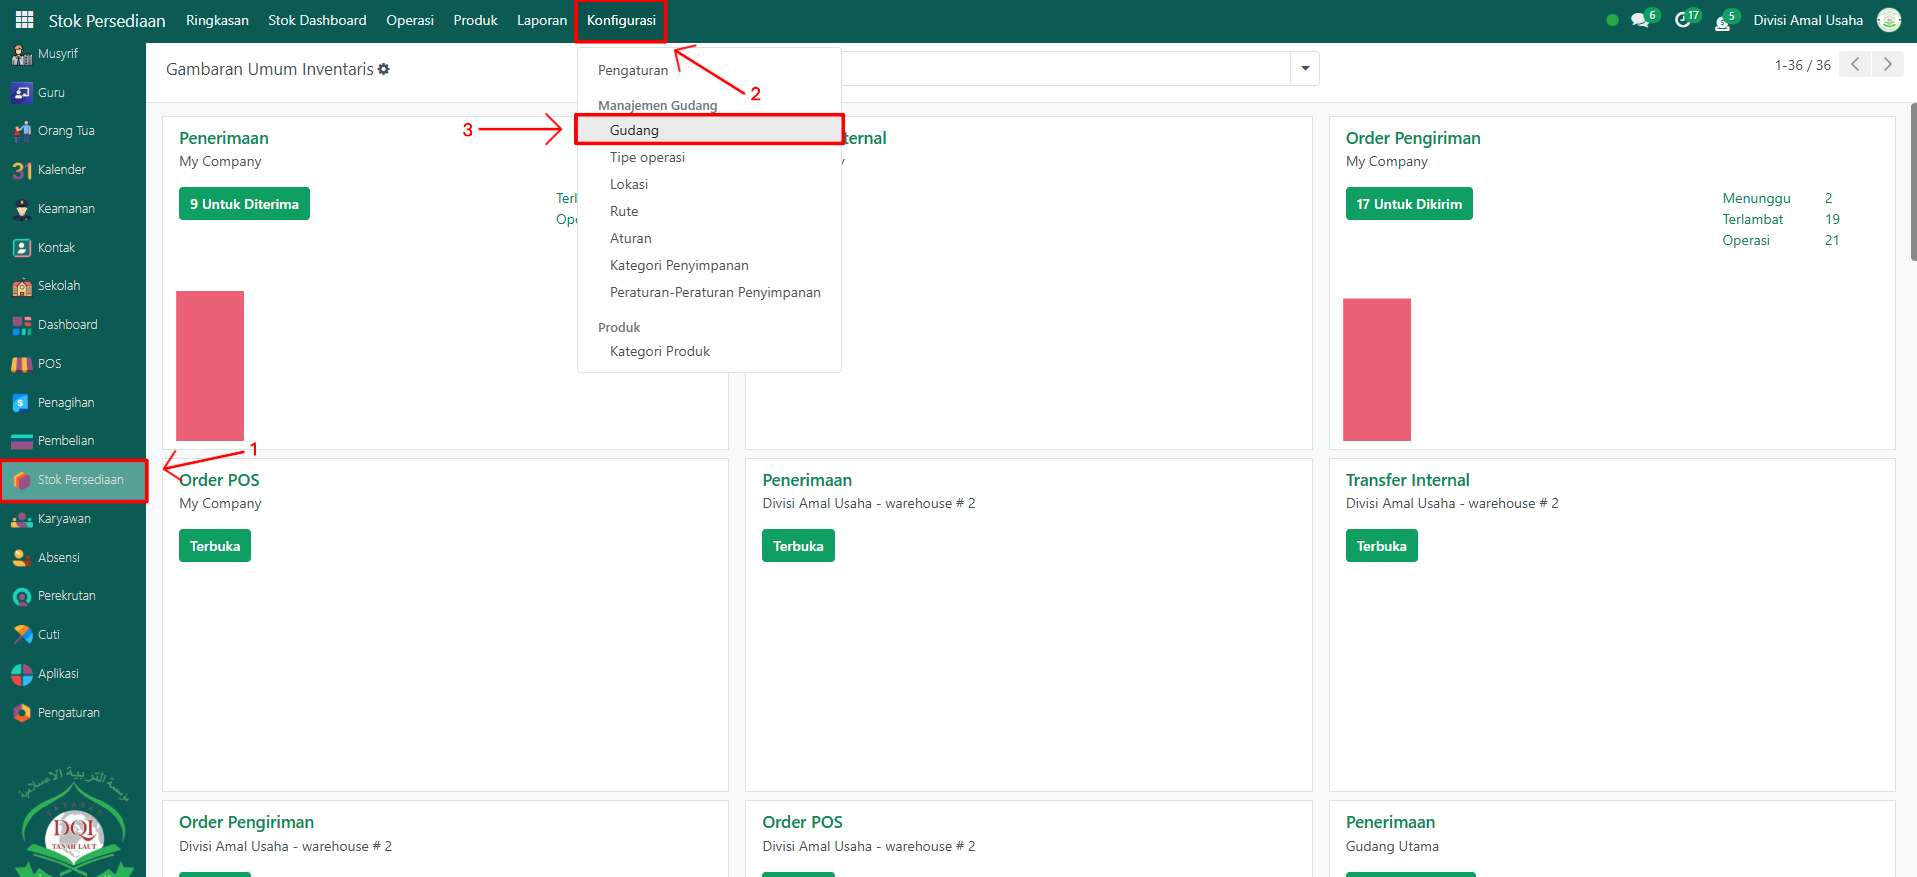Screen dimensions: 1917x877
Task: Click the POS app icon in sidebar
Action: (x=22, y=365)
